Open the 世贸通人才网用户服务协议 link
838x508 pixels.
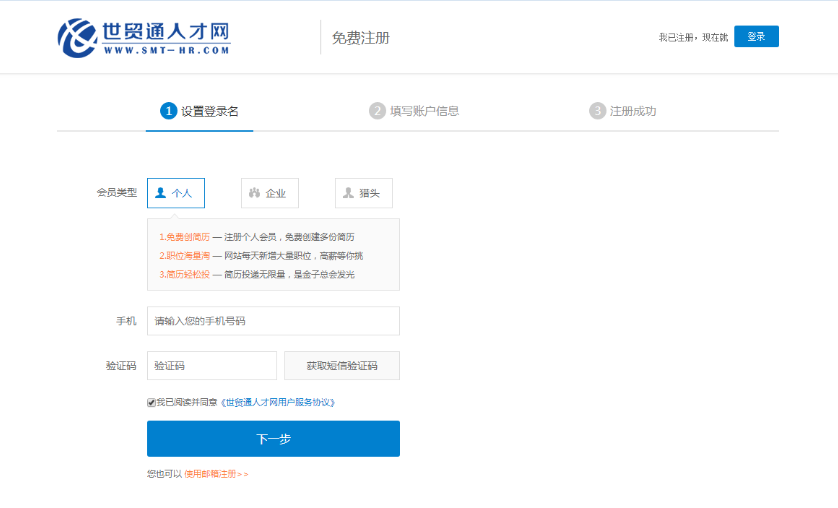pyautogui.click(x=278, y=402)
